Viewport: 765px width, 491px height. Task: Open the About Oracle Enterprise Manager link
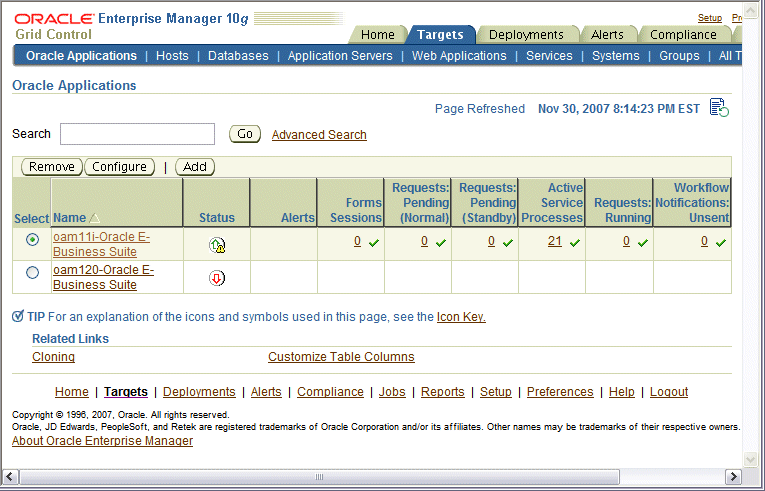click(102, 441)
